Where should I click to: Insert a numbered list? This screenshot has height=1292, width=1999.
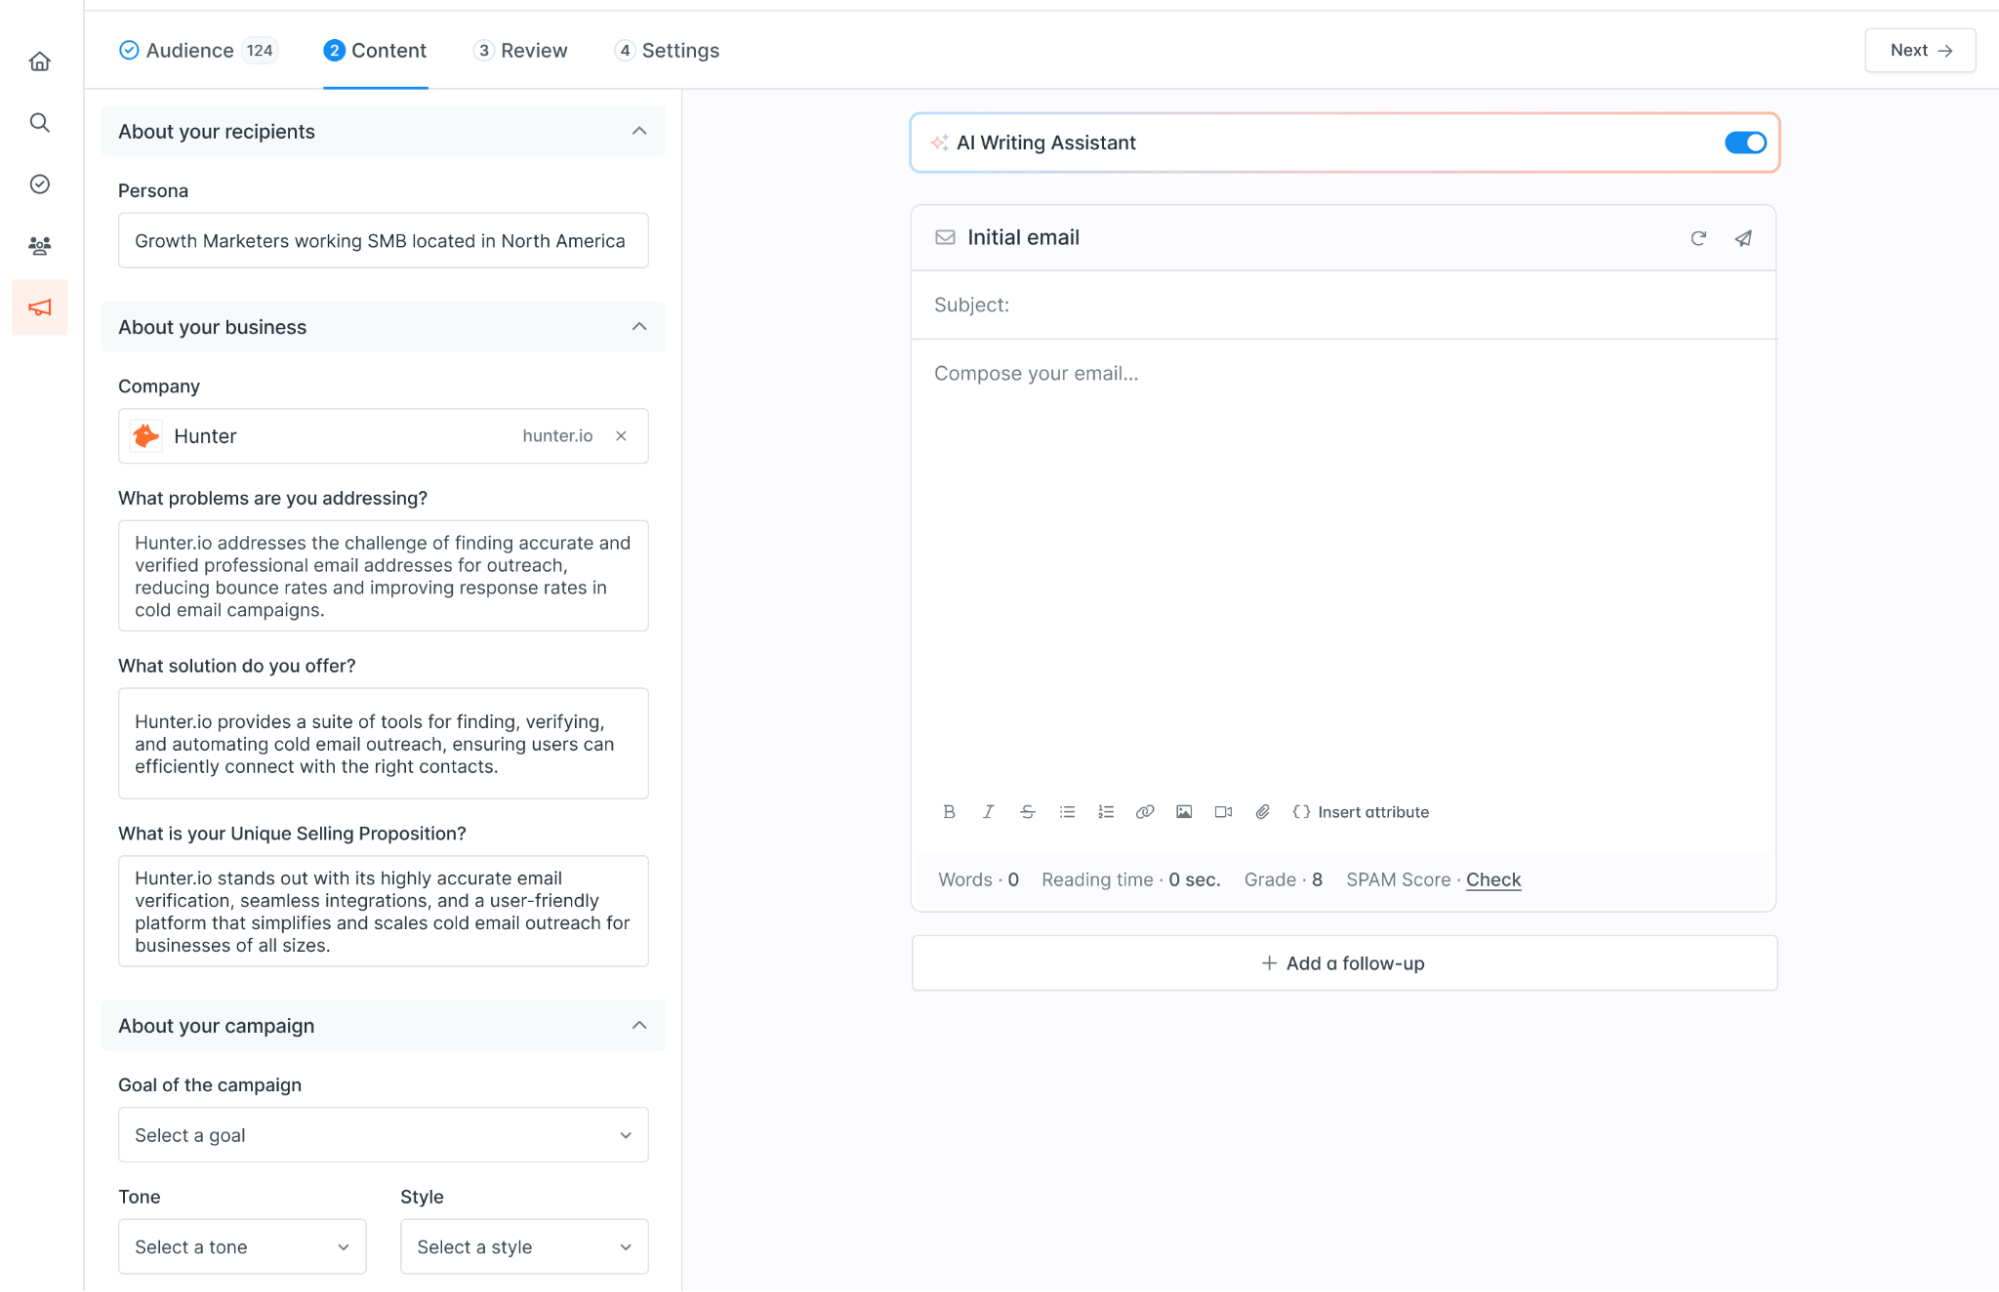1106,812
